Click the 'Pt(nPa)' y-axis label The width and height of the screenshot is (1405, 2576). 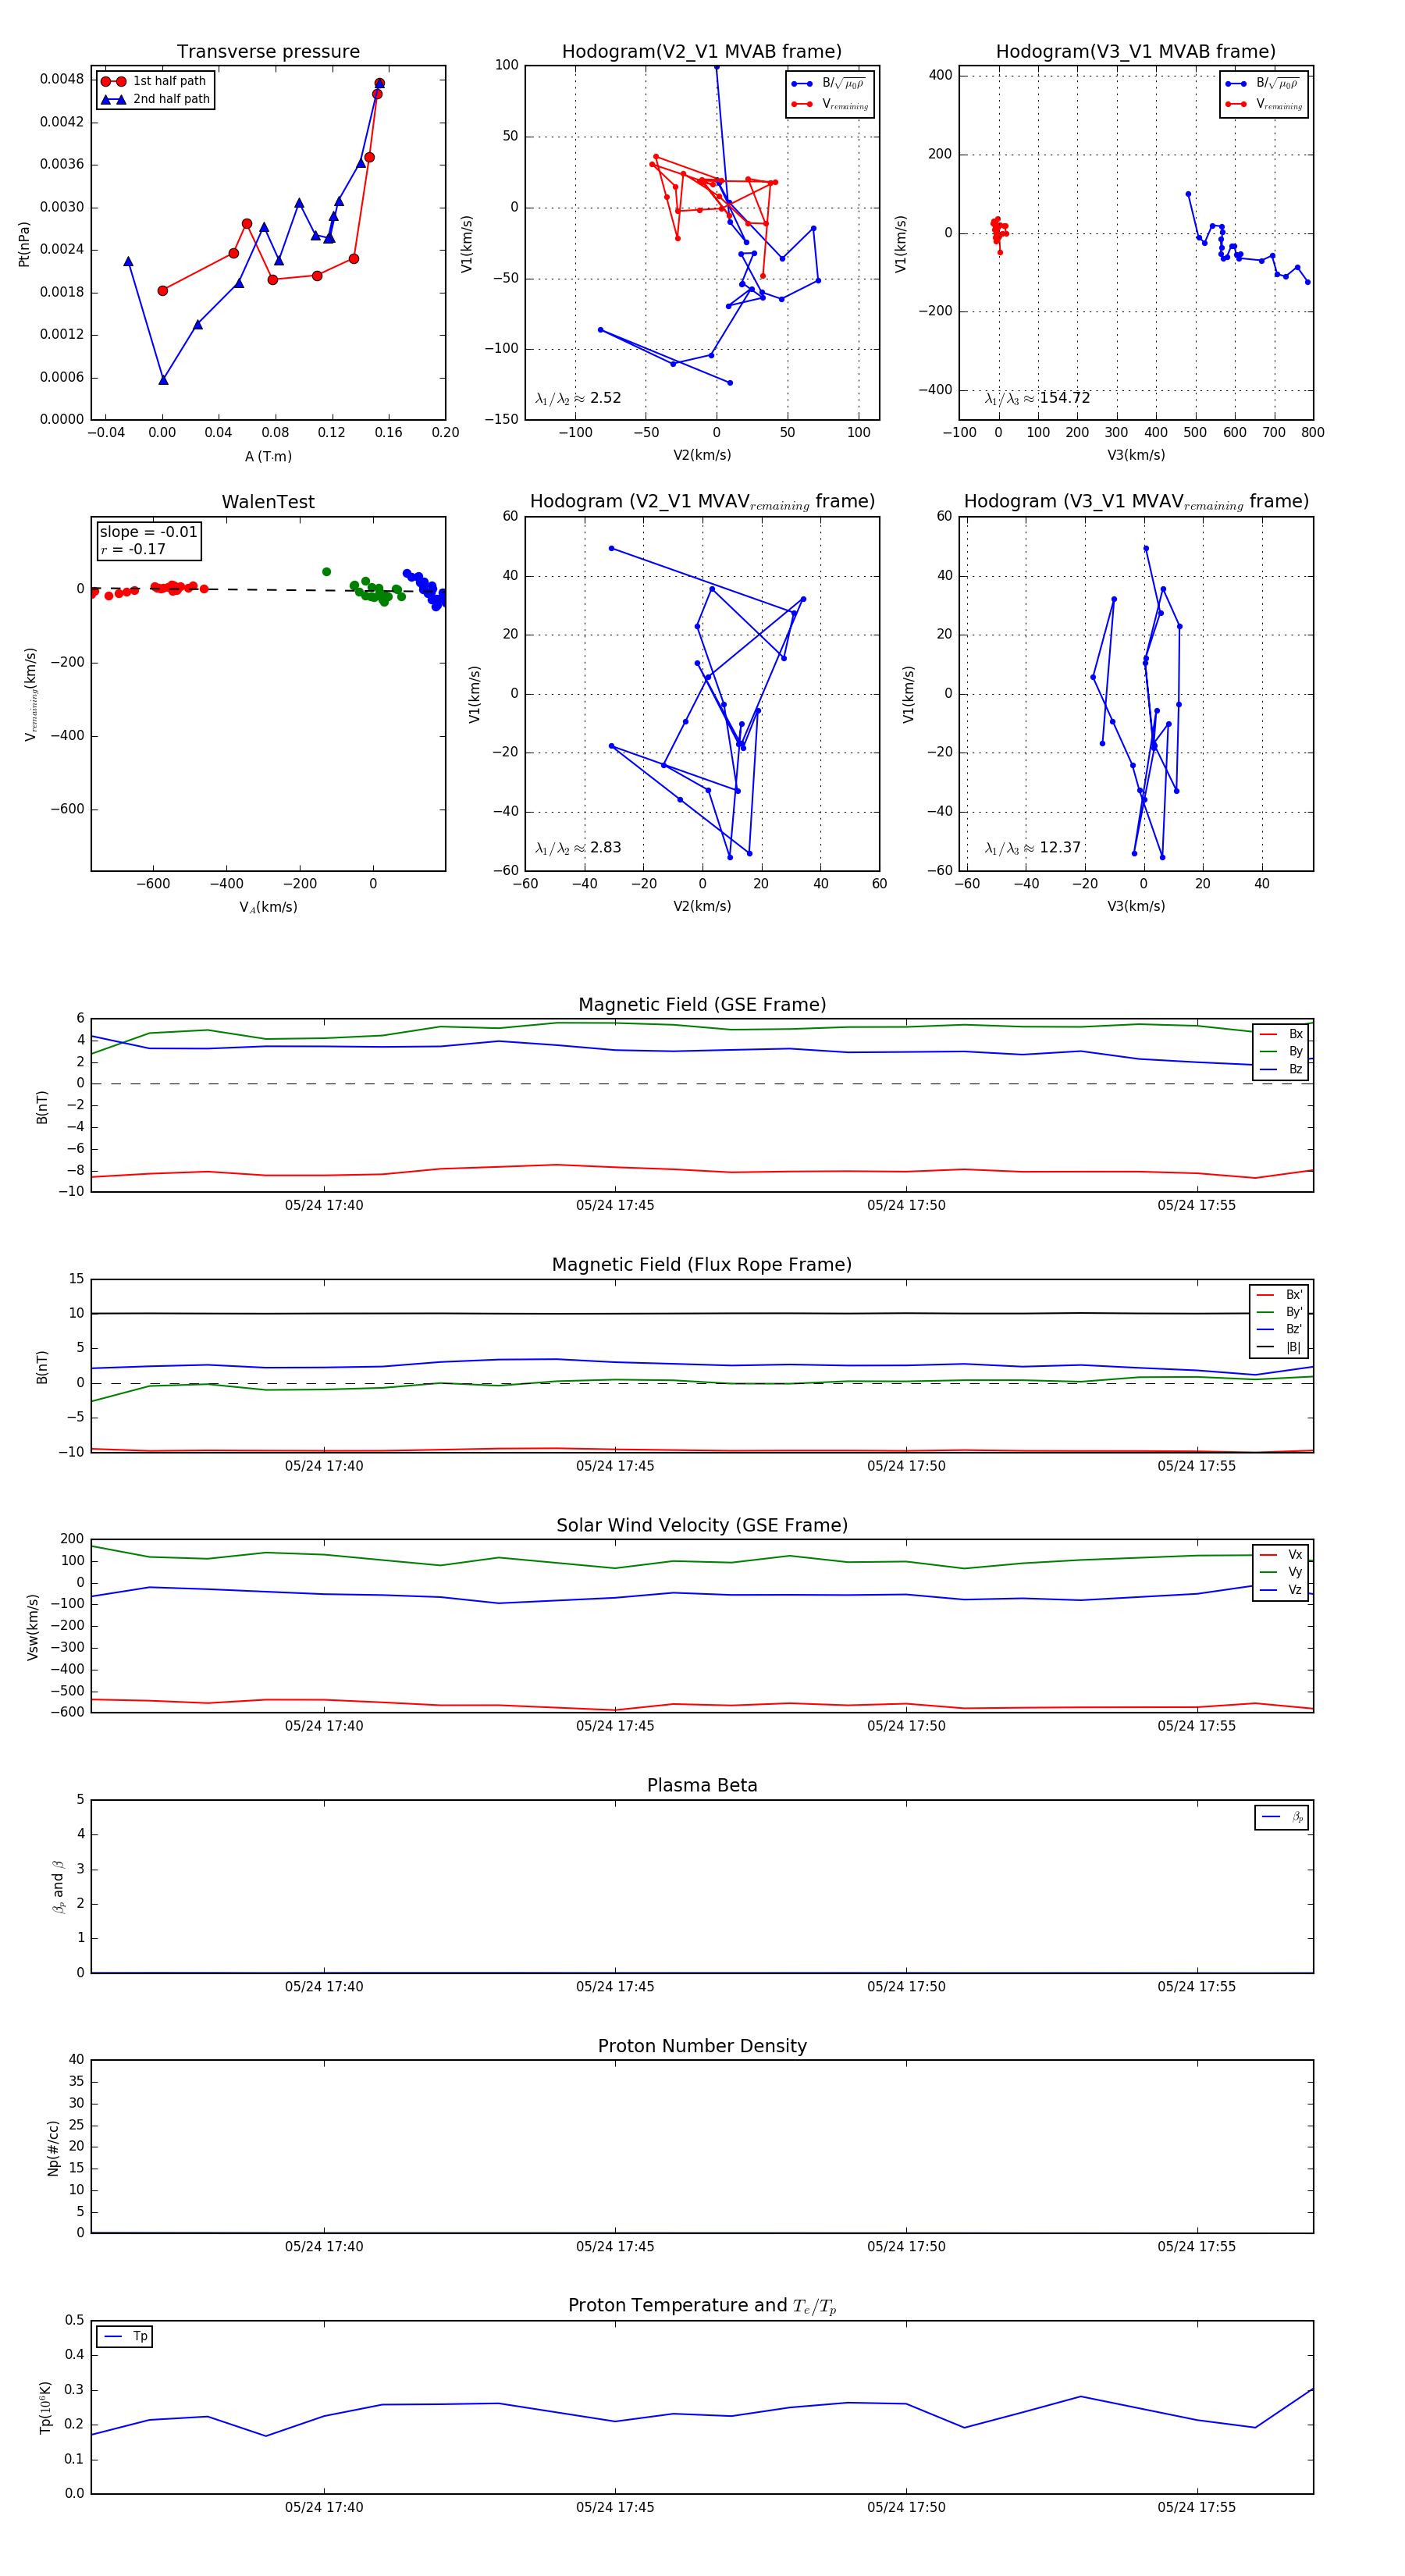pos(24,244)
